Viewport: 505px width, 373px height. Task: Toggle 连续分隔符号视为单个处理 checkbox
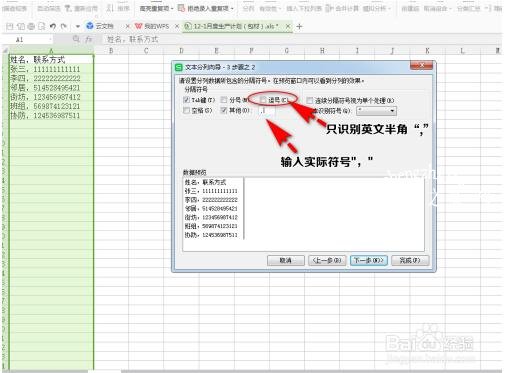coord(310,100)
